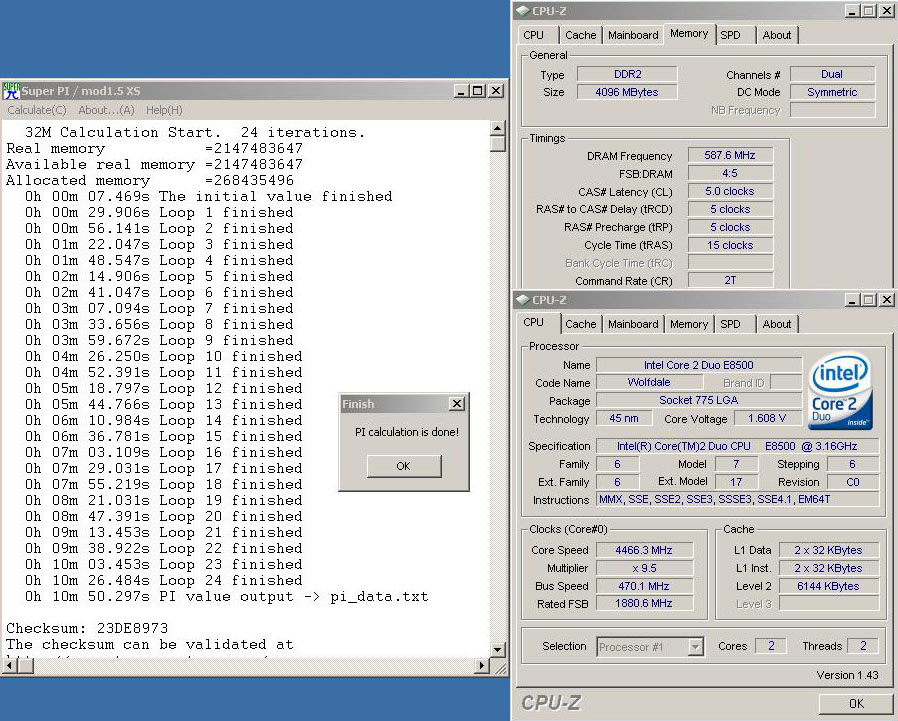Open the About...(A) menu in Super PI
The height and width of the screenshot is (721, 898).
[107, 110]
